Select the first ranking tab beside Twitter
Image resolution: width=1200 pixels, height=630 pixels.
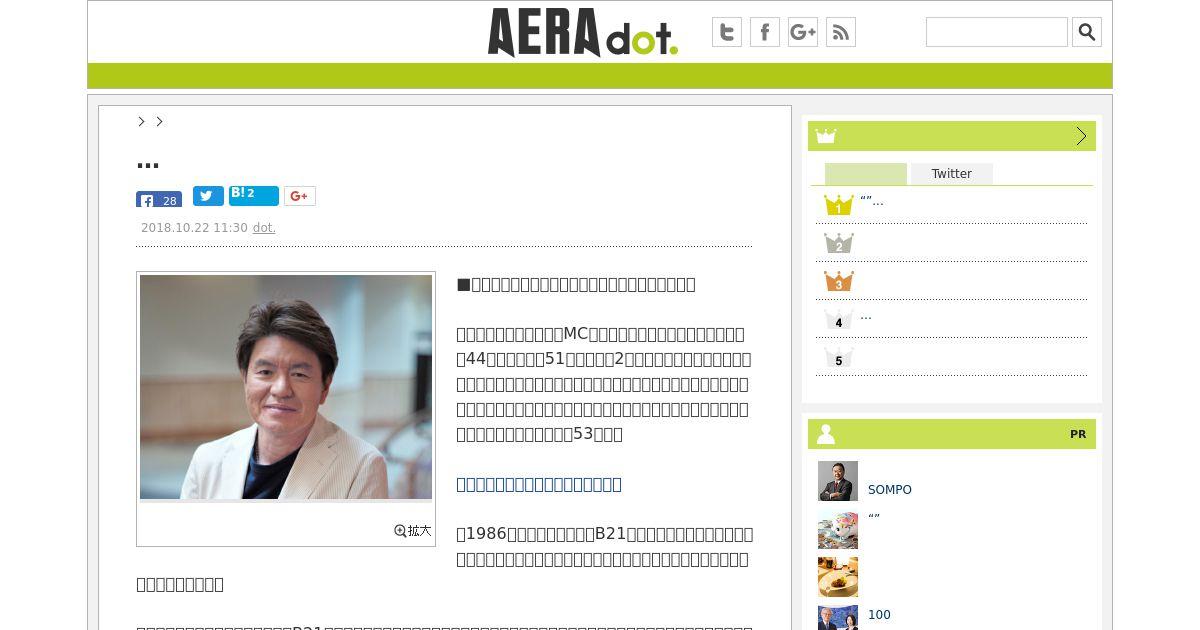pyautogui.click(x=866, y=174)
